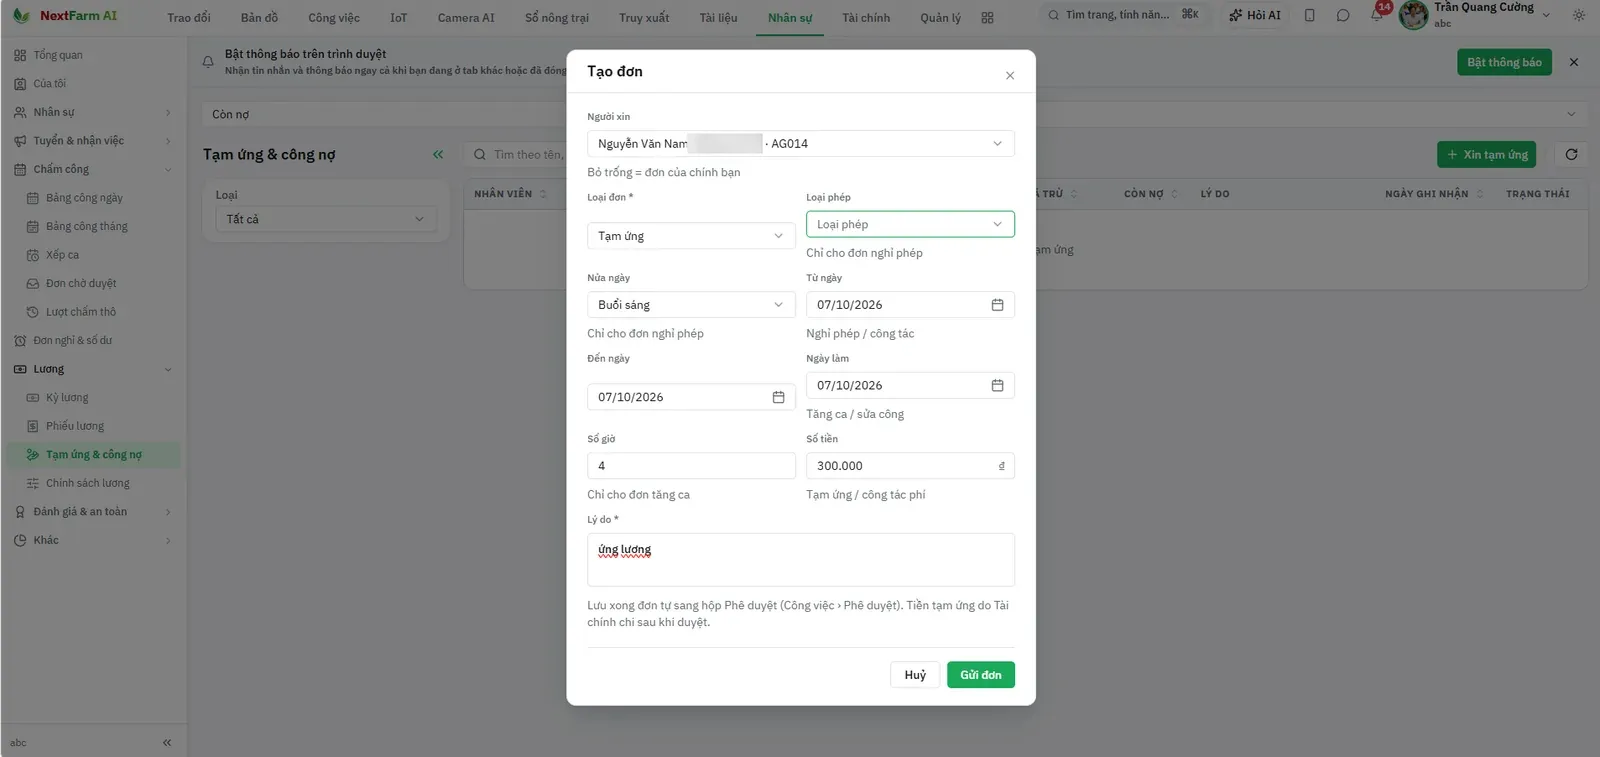Click the Xin tạm ứng button
Screen dimensions: 1600x757
click(1487, 155)
